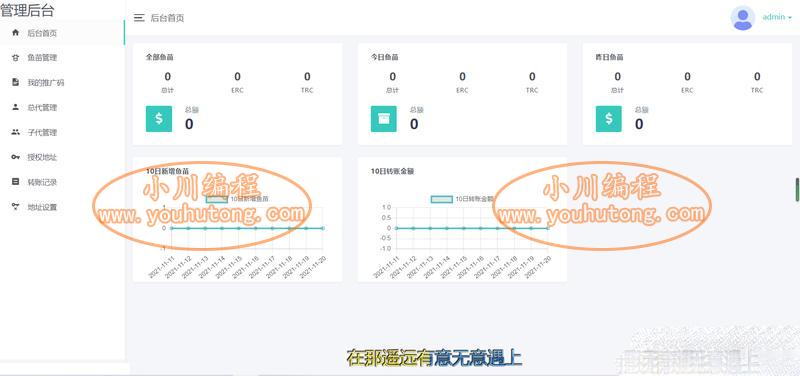Click the 鱼苗管理 sidebar icon

pos(15,58)
